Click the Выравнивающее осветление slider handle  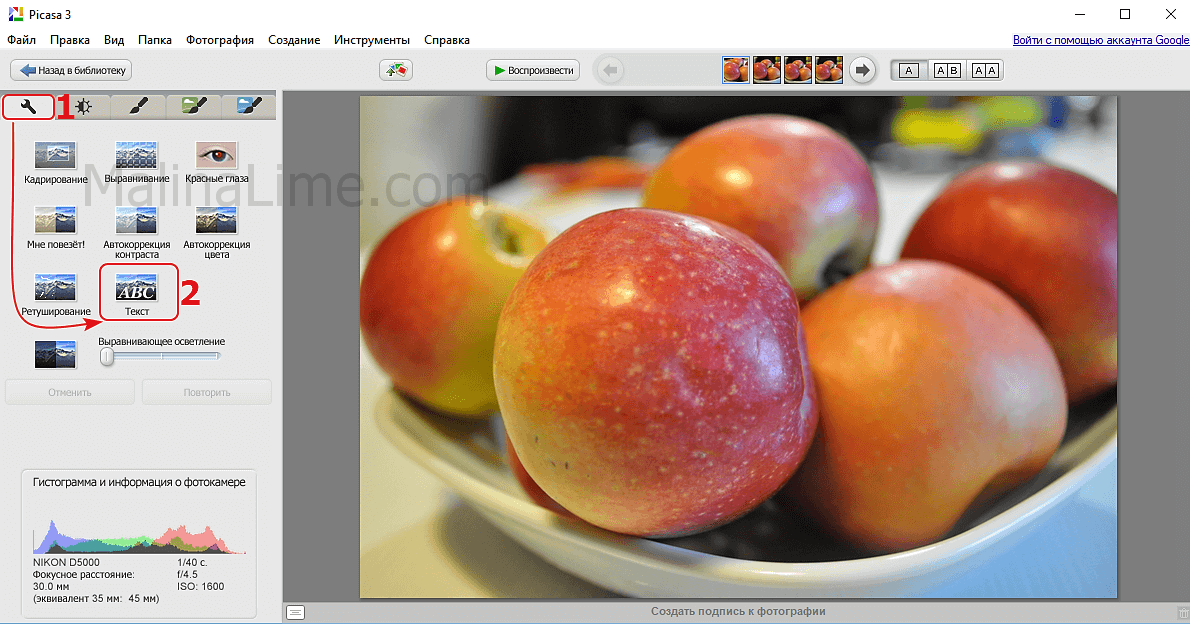(107, 357)
